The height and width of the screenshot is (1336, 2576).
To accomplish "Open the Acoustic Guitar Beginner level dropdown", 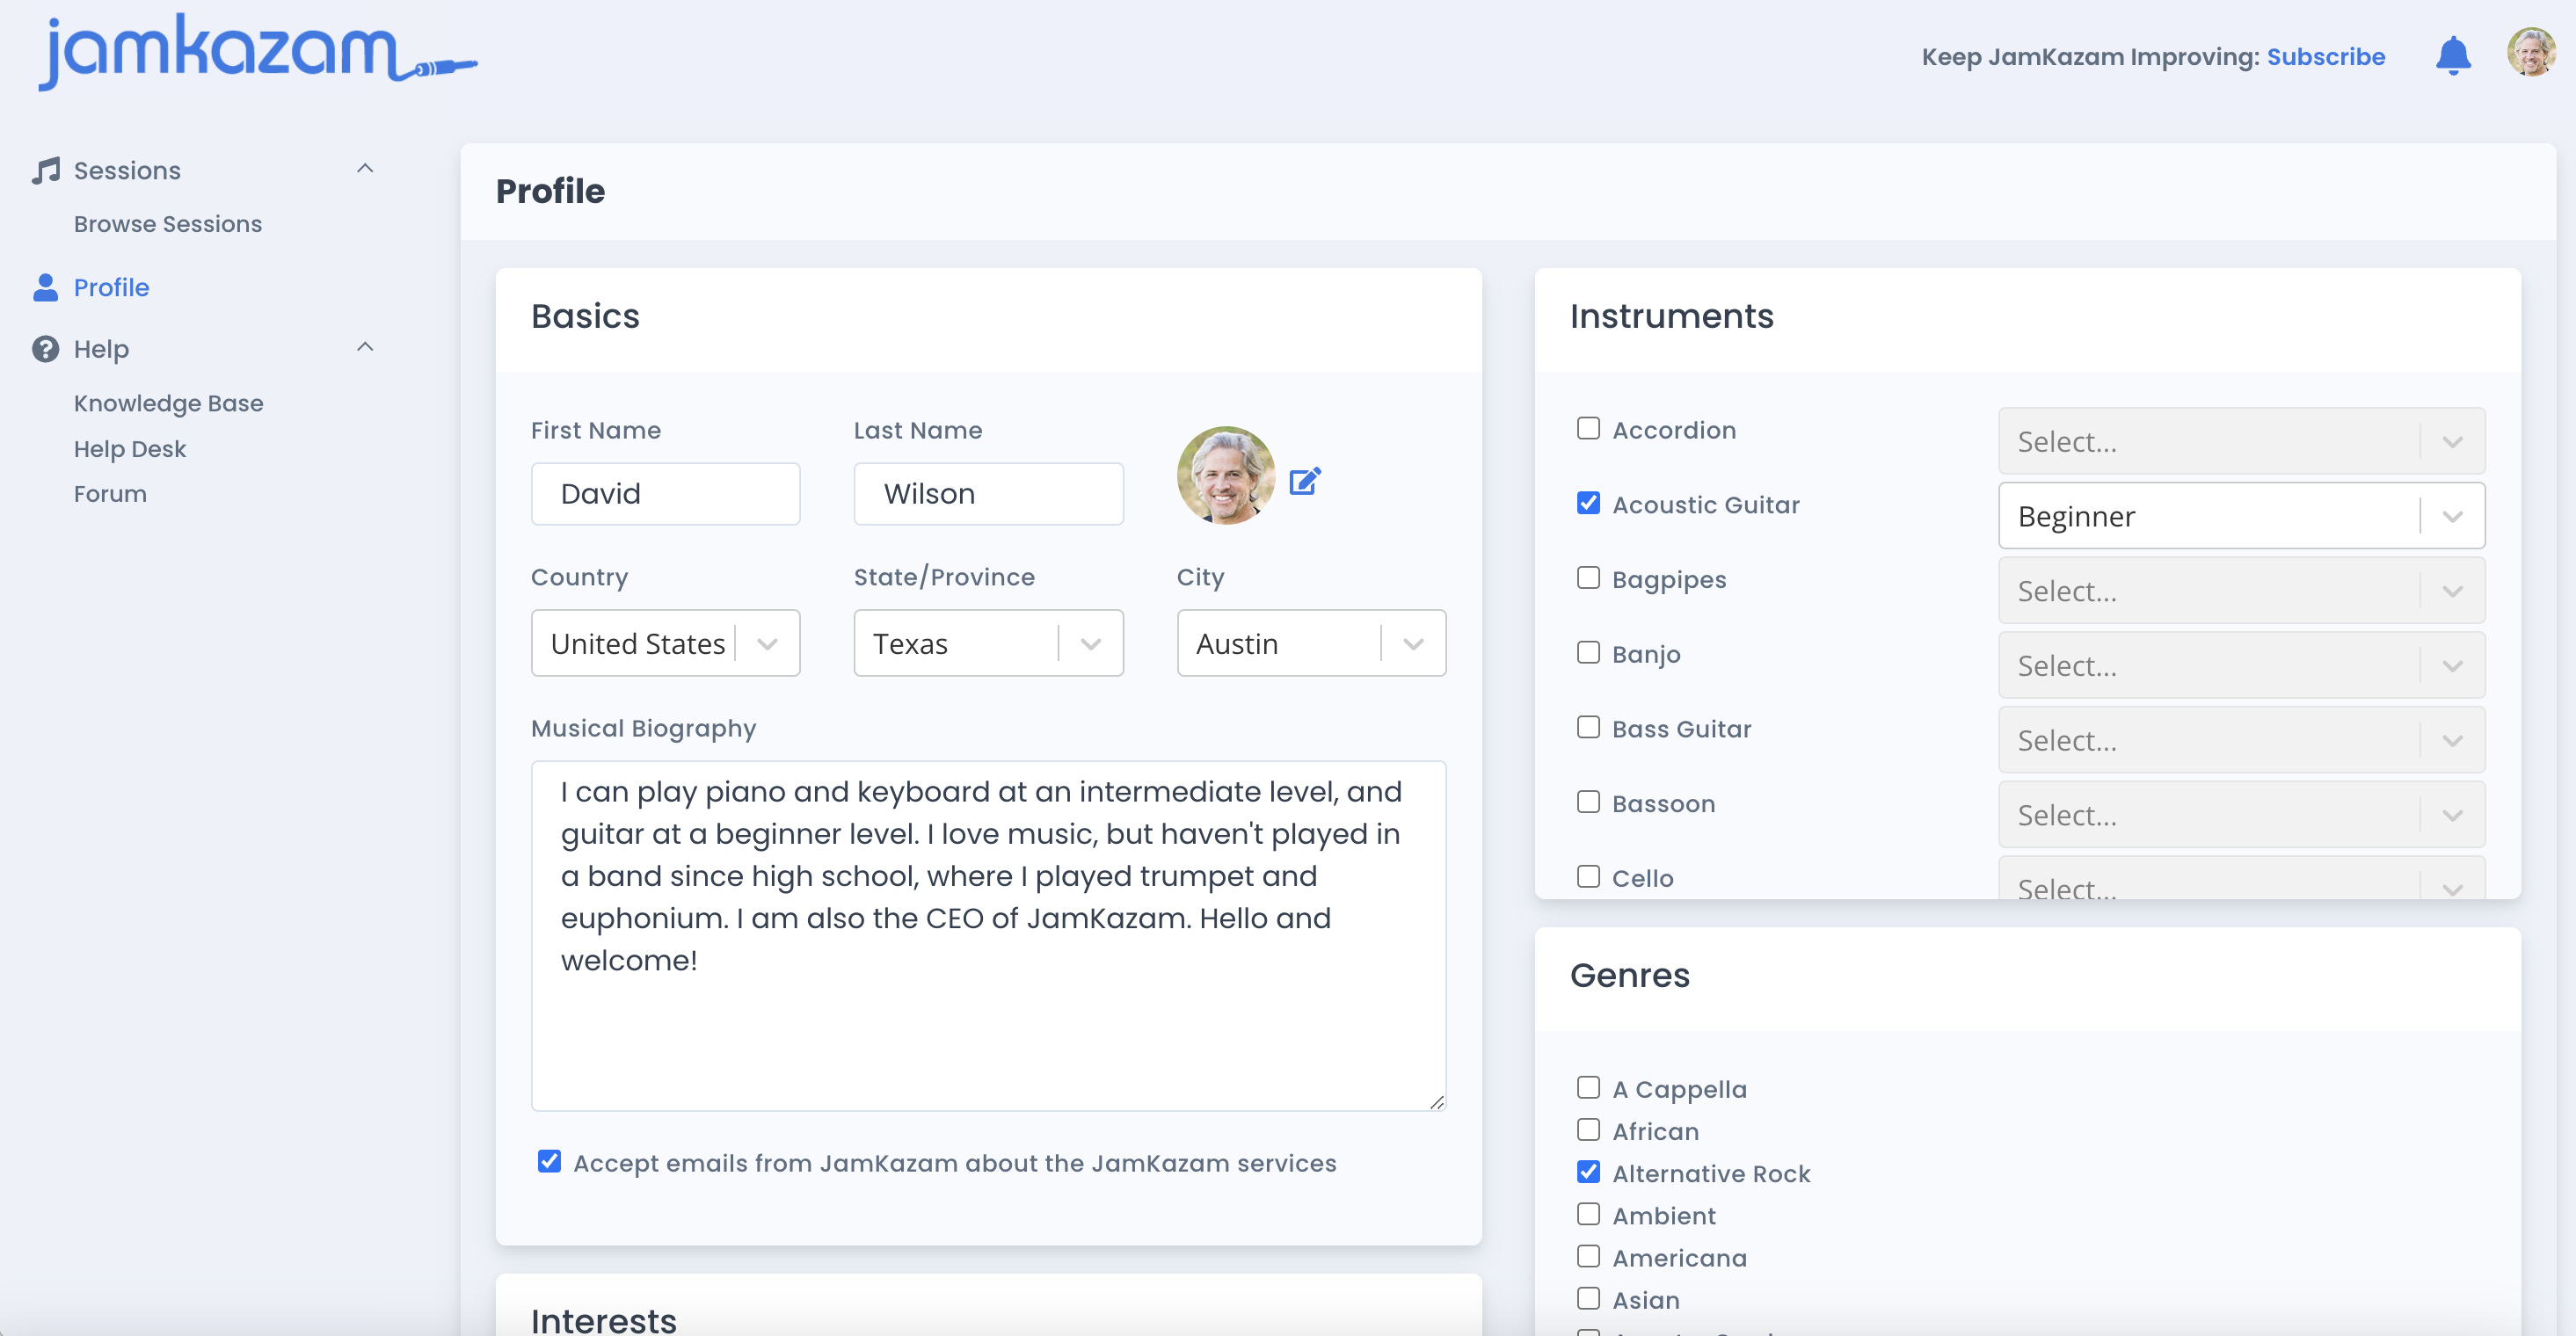I will coord(2240,516).
